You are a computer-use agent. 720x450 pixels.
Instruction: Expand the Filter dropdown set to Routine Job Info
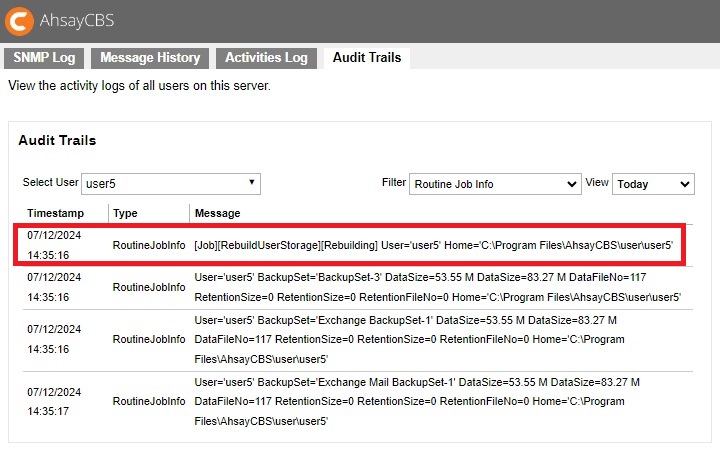[495, 184]
